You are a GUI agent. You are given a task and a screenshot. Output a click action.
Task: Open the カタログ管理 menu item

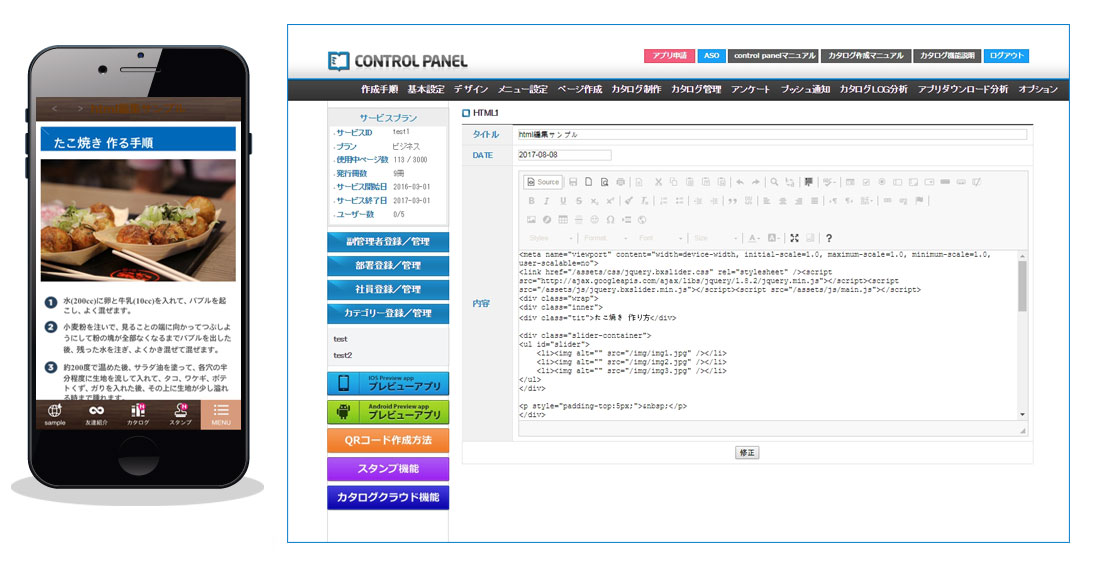696,90
